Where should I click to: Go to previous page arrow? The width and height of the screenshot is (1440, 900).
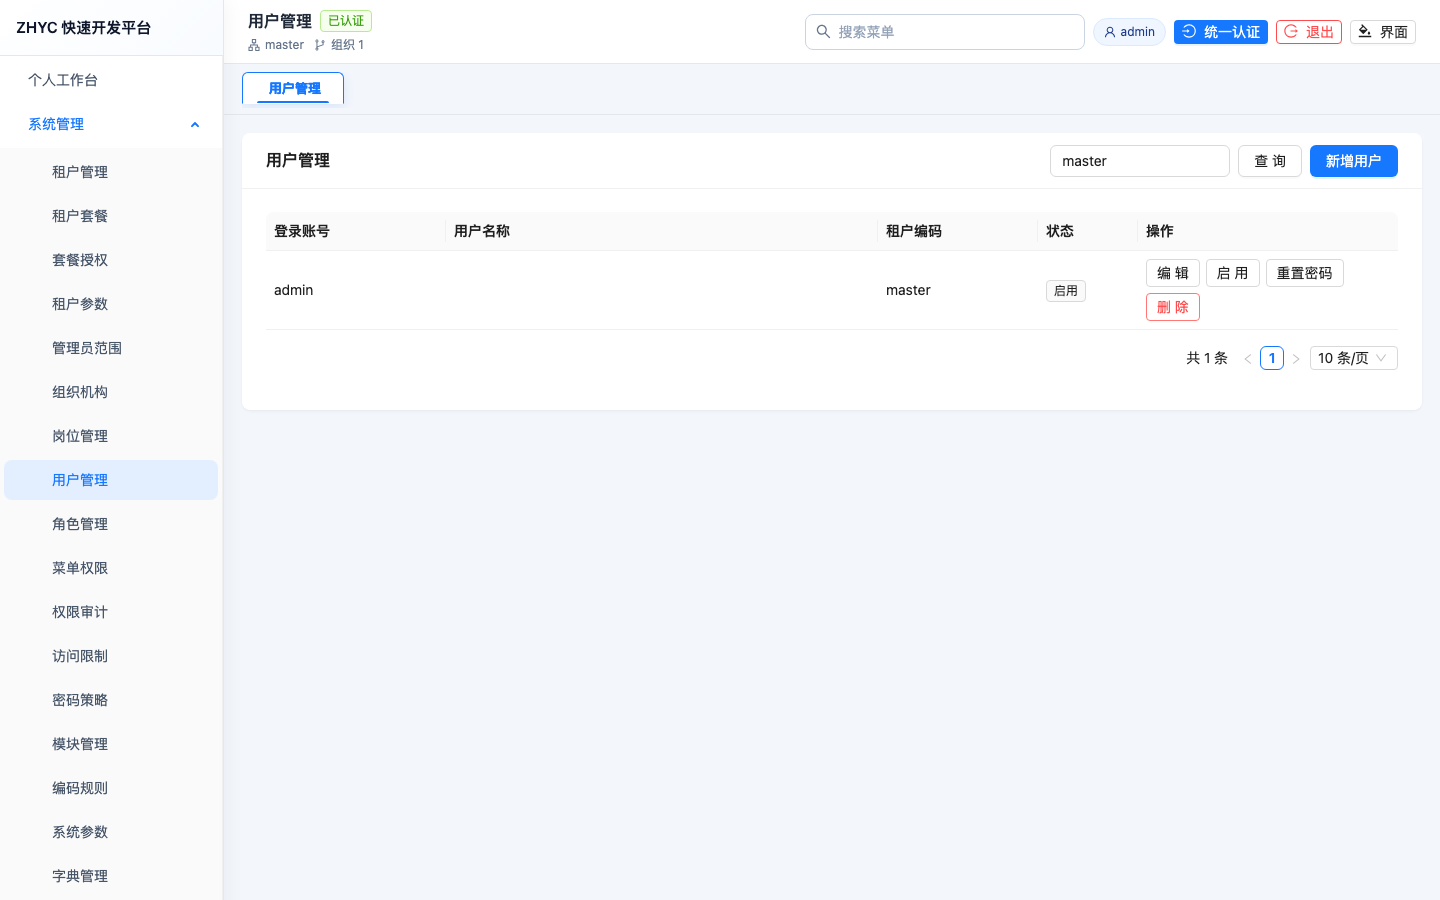click(x=1248, y=358)
